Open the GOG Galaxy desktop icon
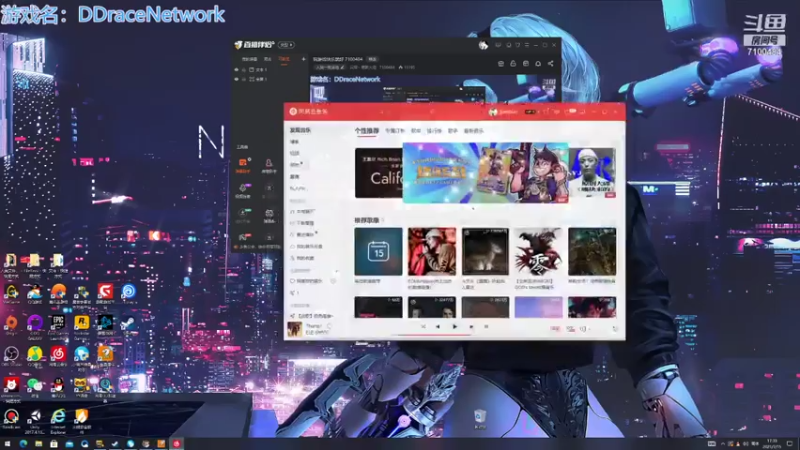This screenshot has width=800, height=450. tap(35, 324)
